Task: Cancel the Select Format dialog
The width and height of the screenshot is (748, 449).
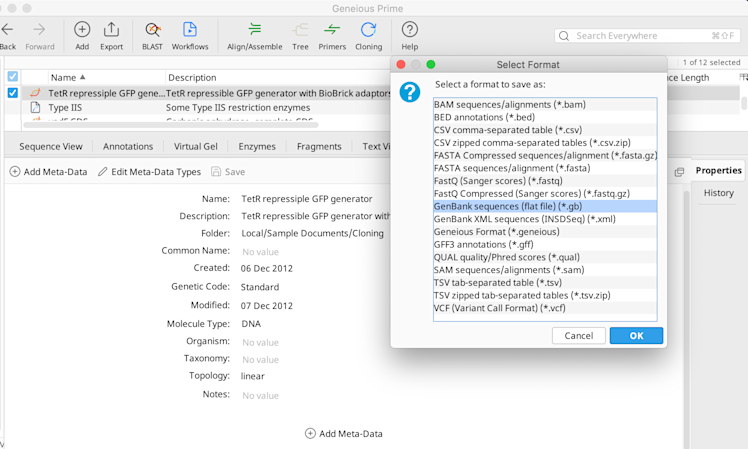Action: point(578,336)
